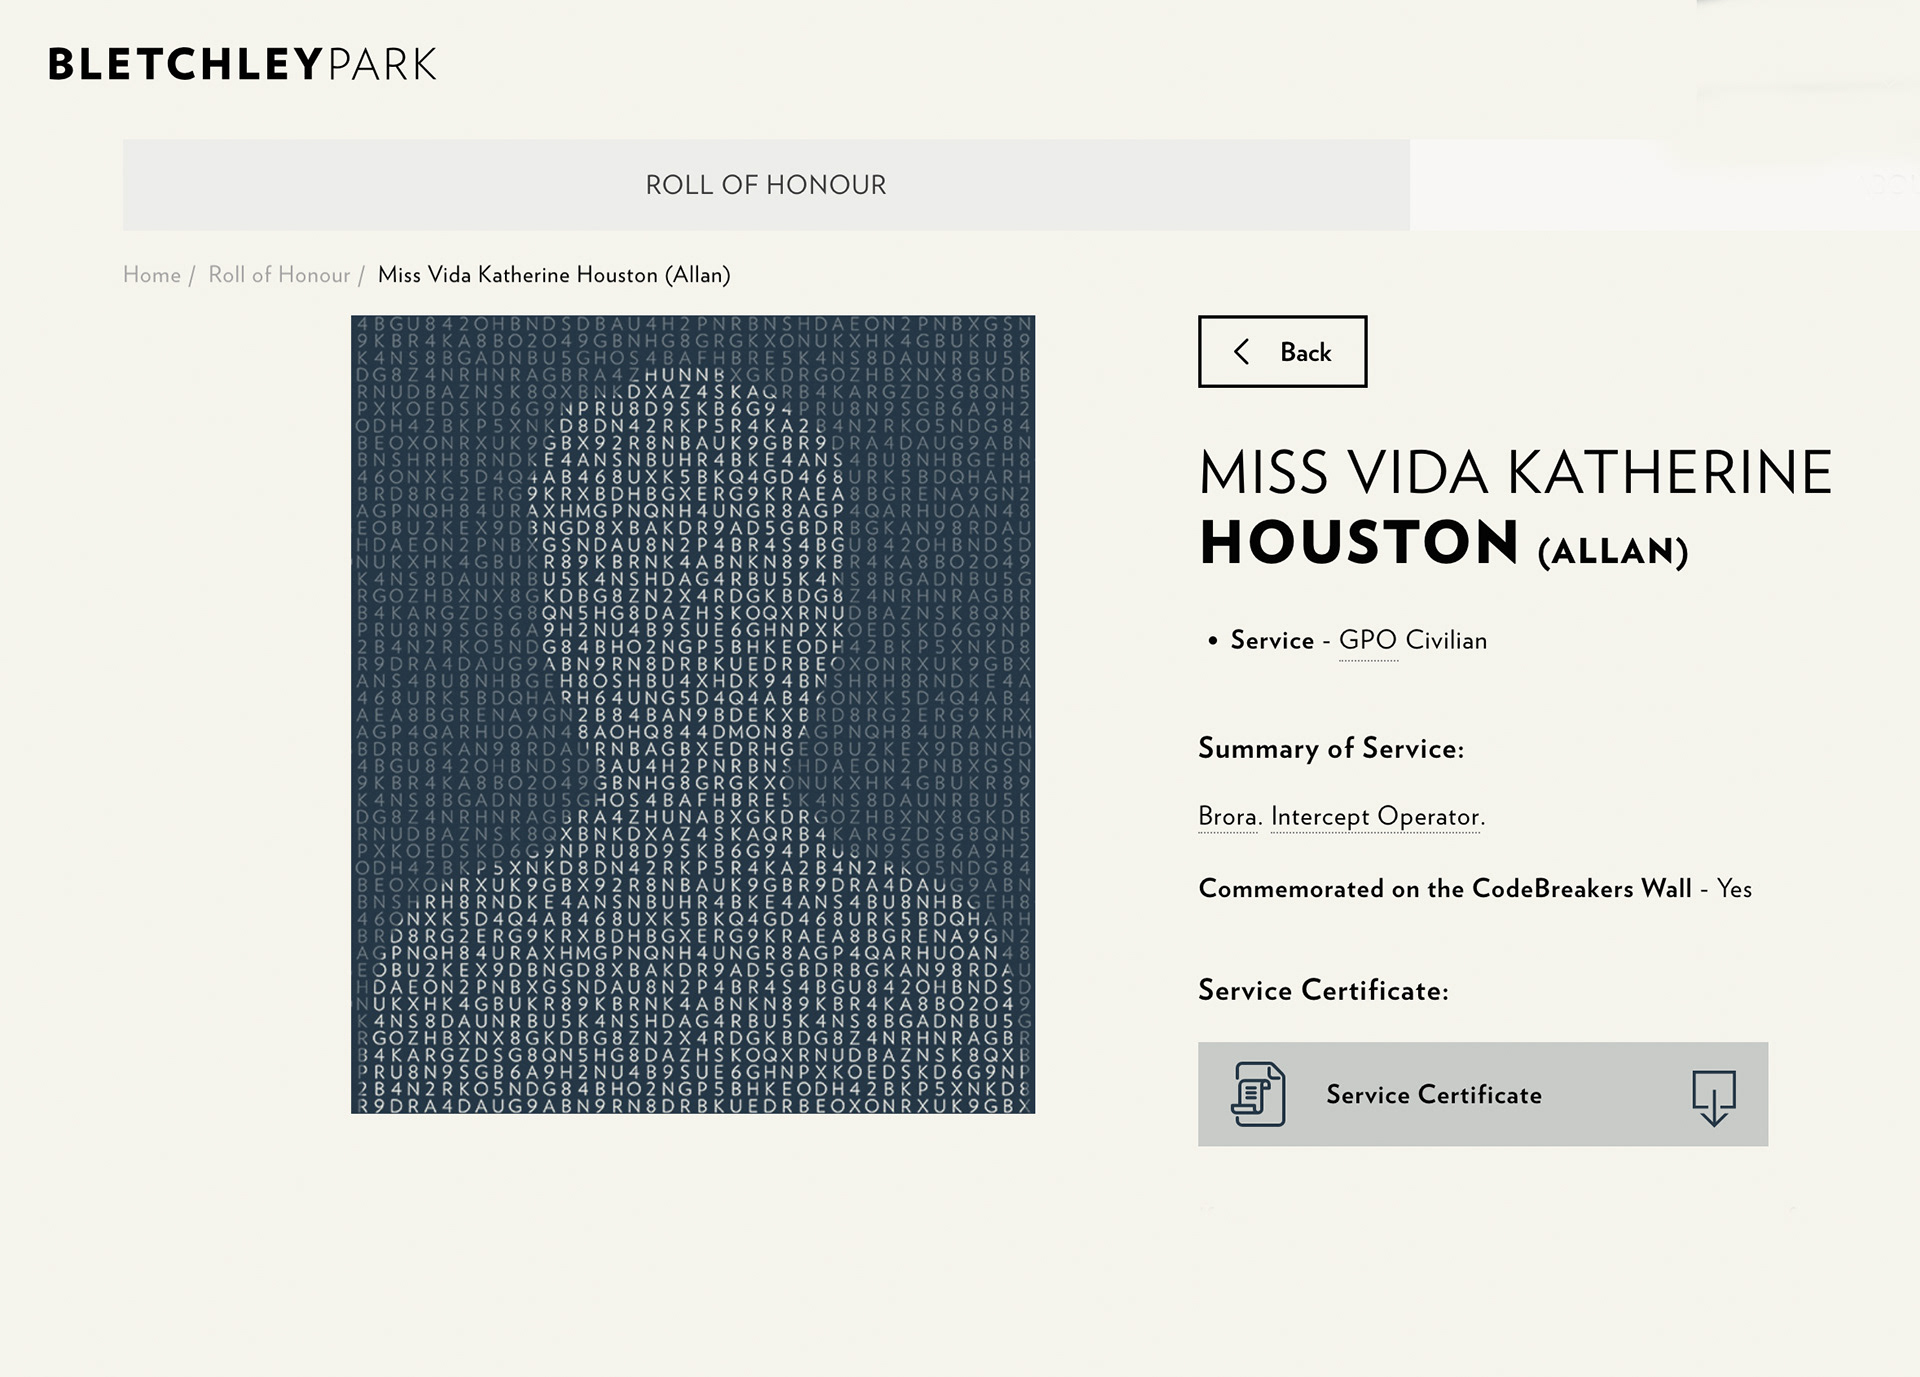
Task: Open the Roll of Honour tab
Action: click(765, 185)
